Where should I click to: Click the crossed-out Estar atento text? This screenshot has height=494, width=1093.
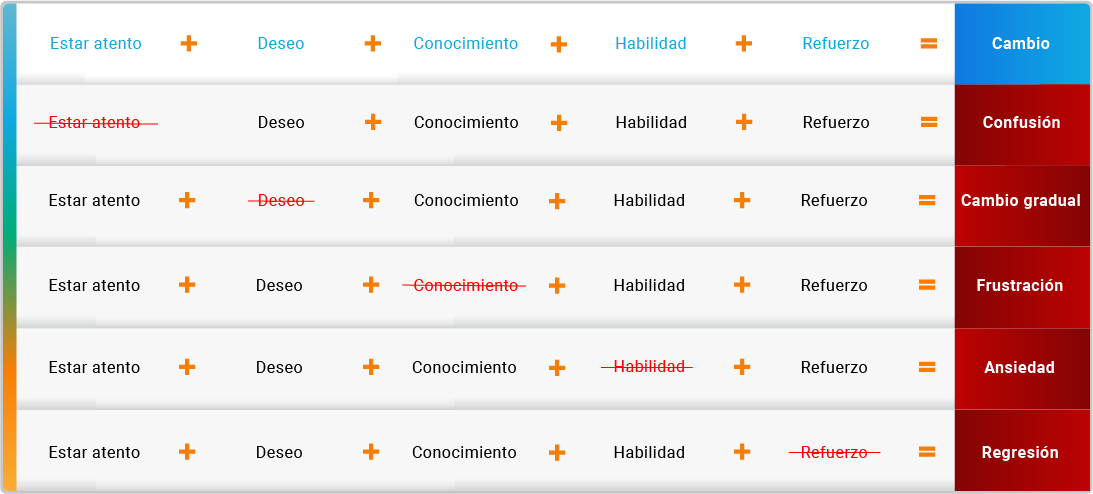point(95,123)
